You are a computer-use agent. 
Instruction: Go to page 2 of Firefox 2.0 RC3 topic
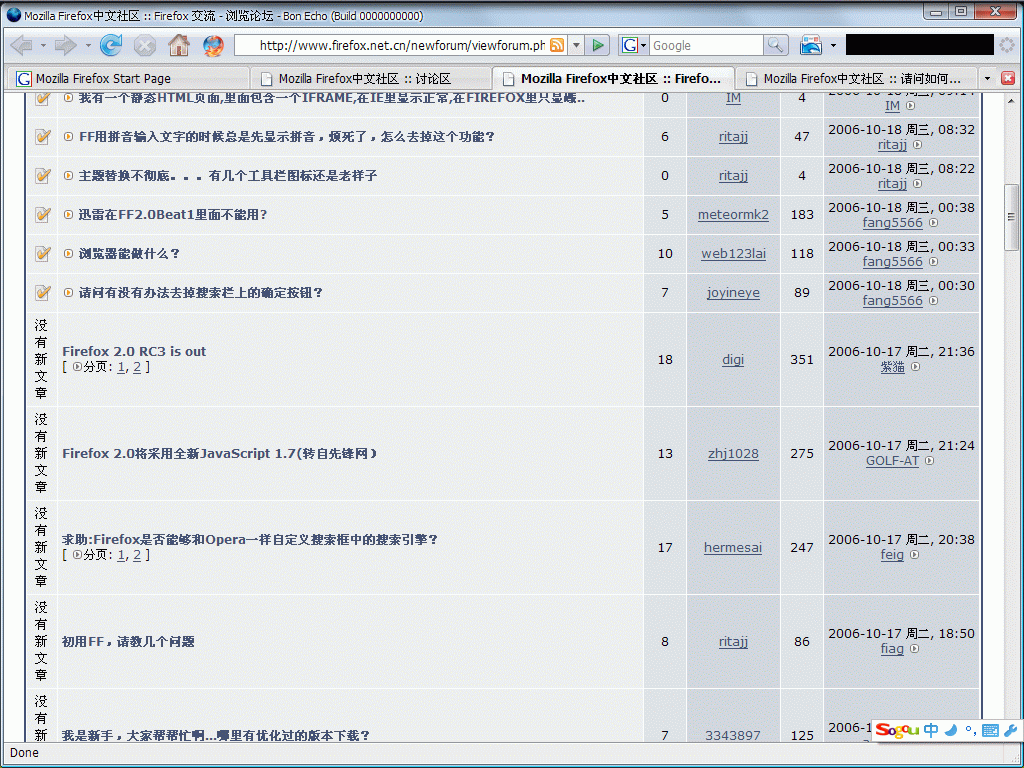pos(137,367)
